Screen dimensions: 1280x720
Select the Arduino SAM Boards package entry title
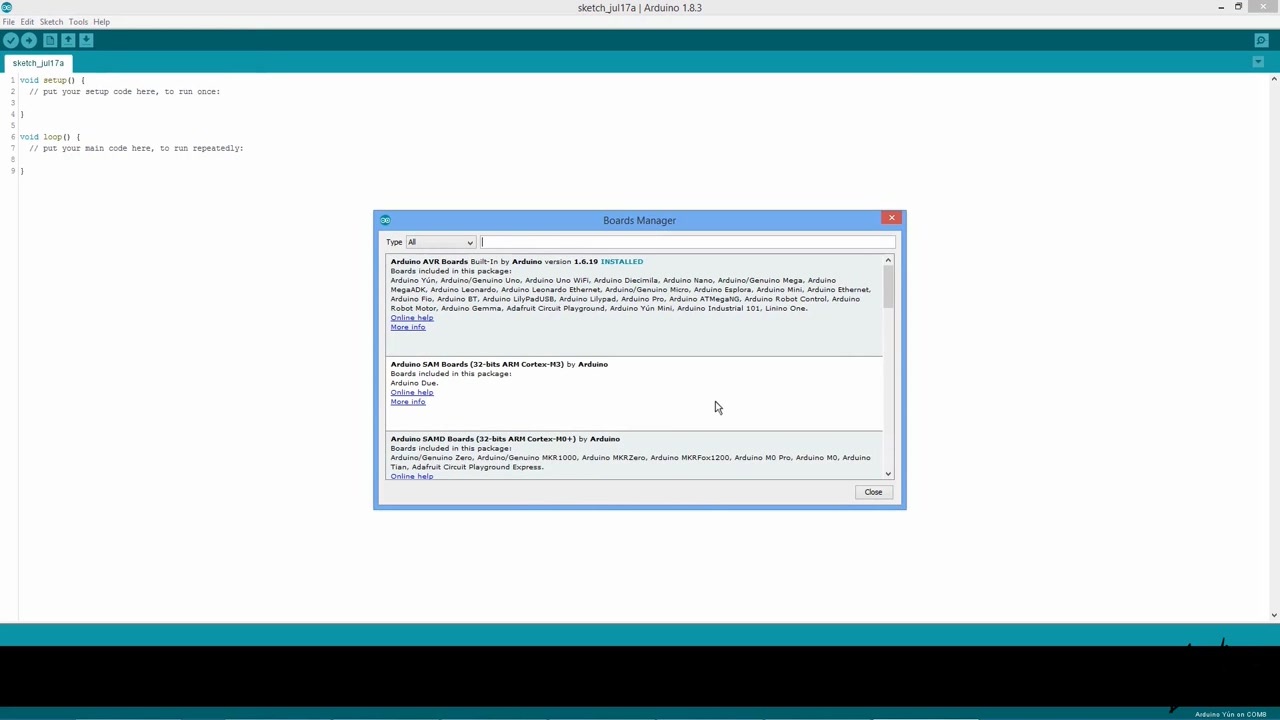click(477, 364)
